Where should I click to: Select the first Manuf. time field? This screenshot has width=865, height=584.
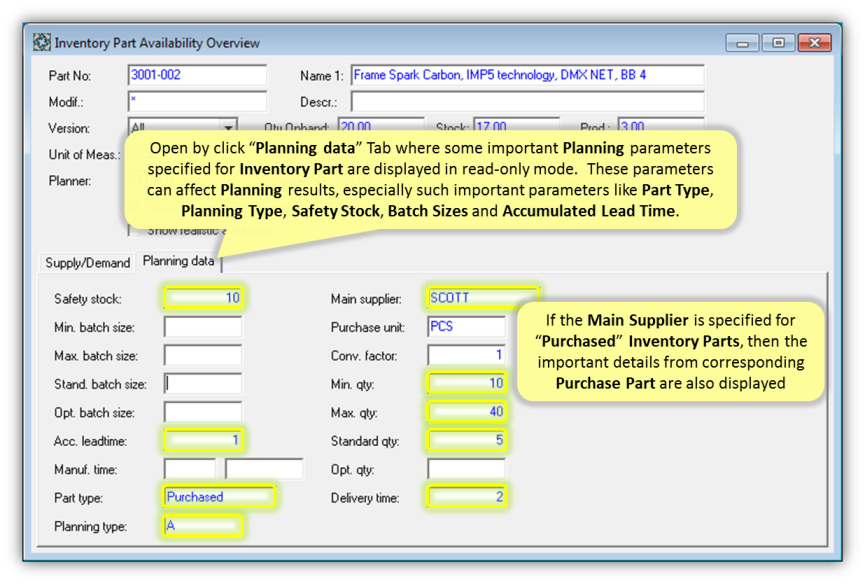190,469
